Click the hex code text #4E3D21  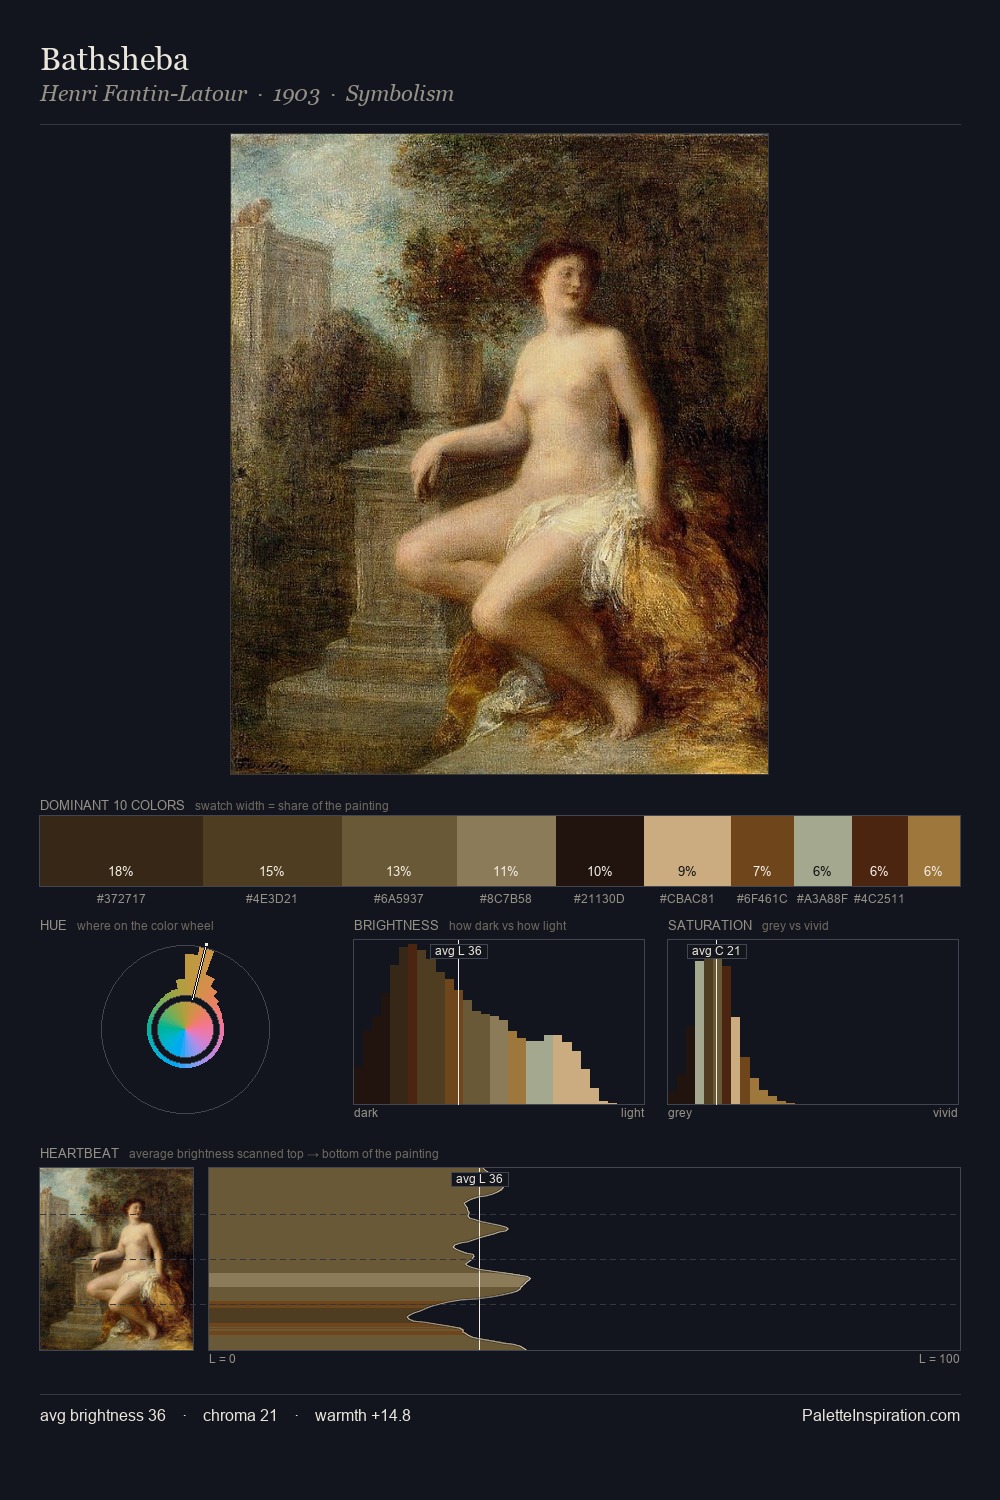(x=272, y=899)
